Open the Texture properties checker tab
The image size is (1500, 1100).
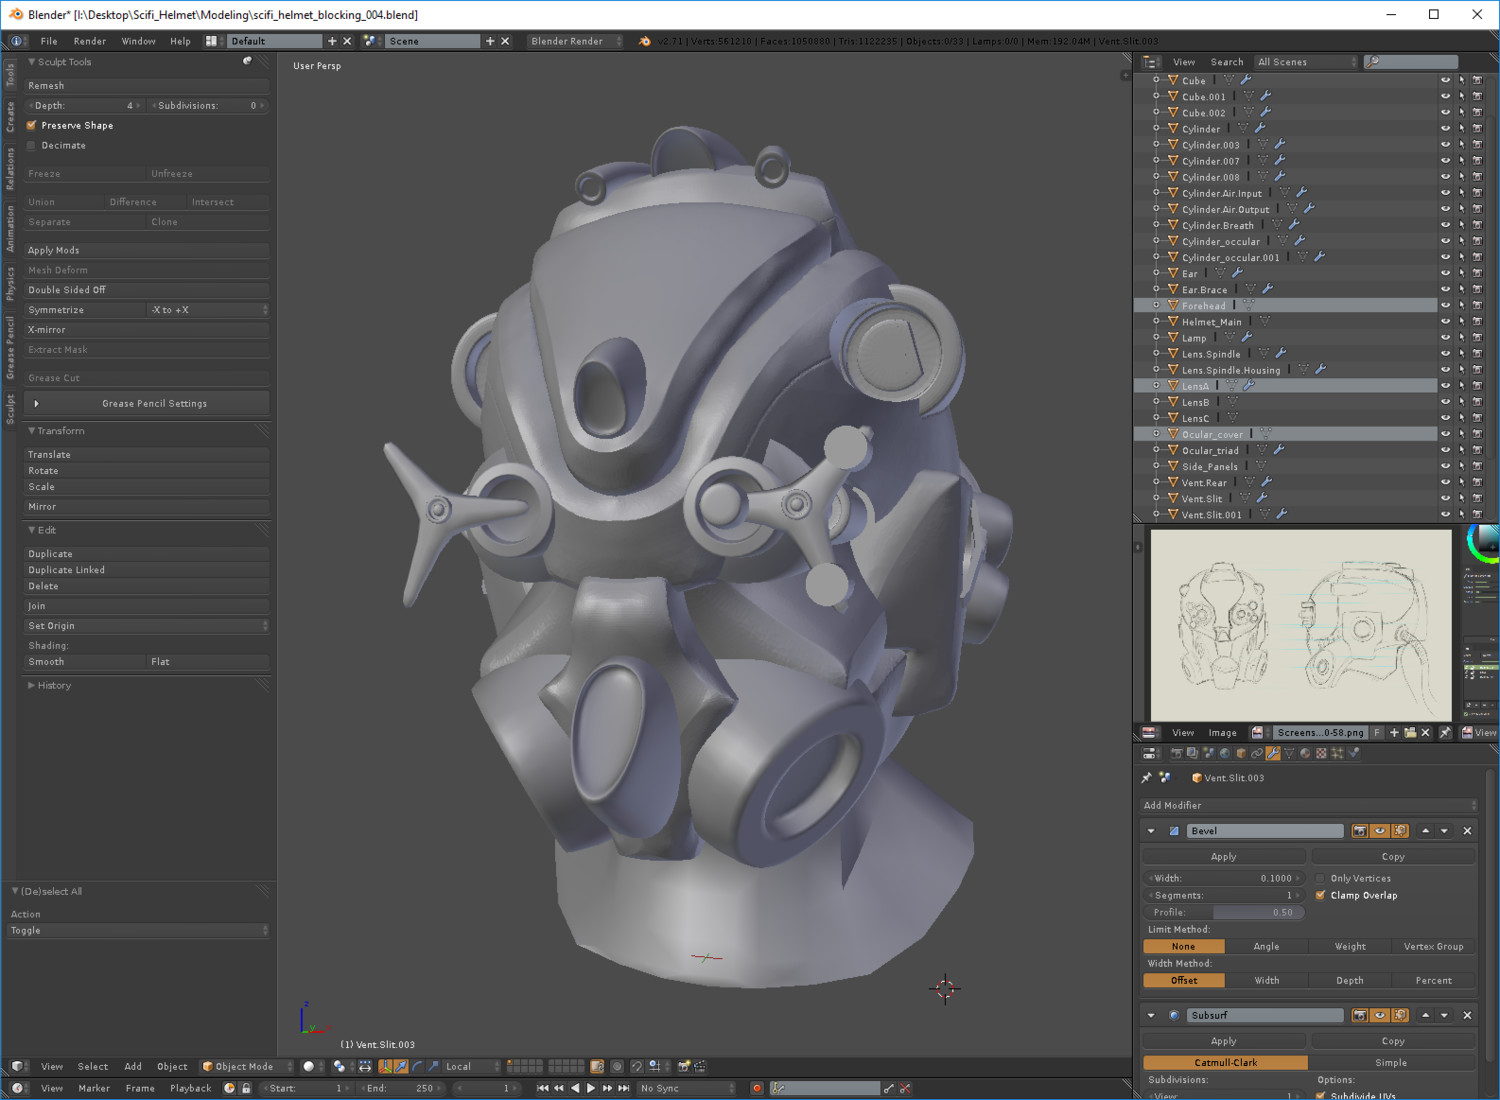[1321, 753]
